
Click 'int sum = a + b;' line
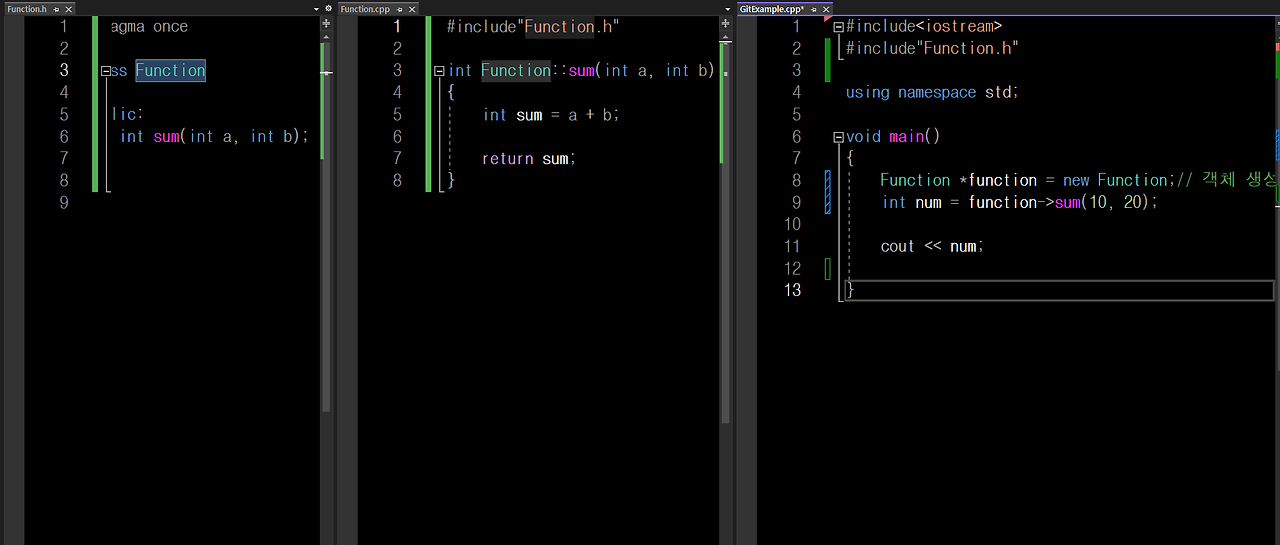(x=551, y=115)
